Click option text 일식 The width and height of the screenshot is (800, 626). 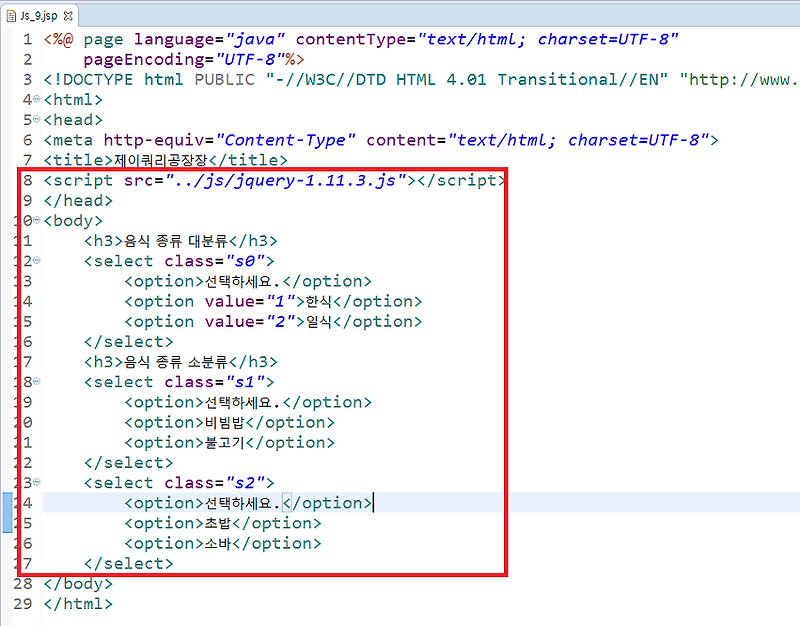pyautogui.click(x=319, y=322)
